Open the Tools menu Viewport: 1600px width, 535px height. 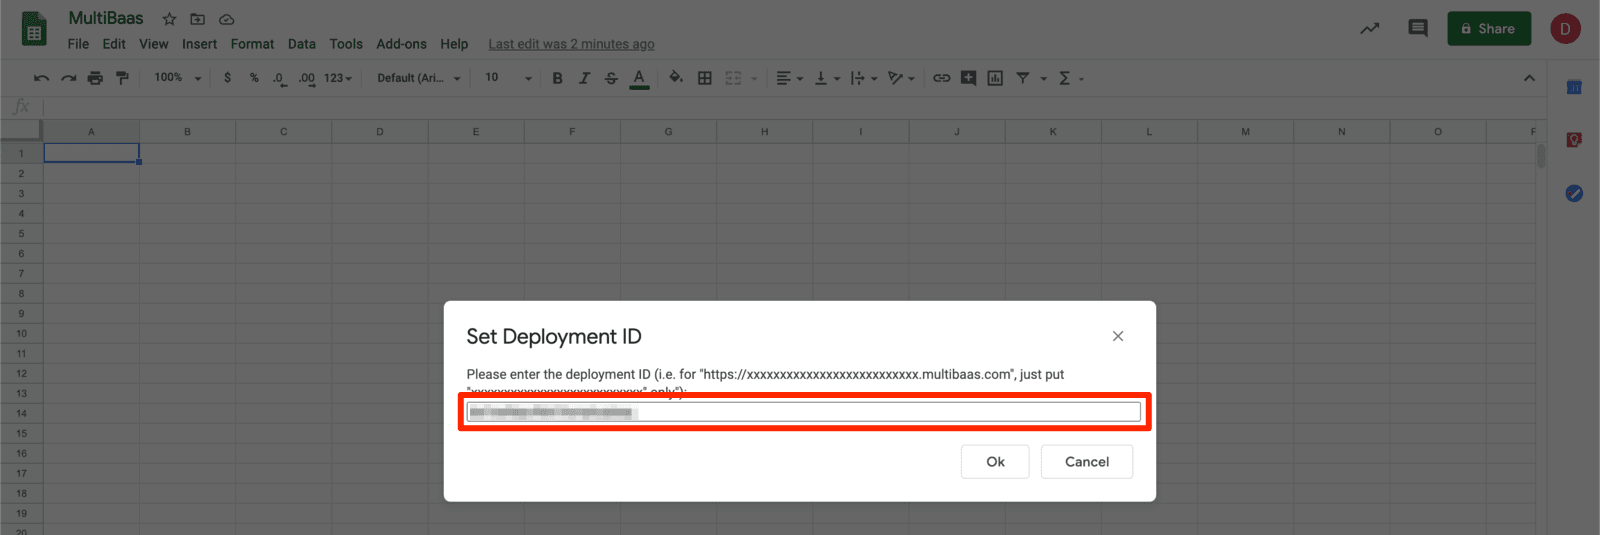click(346, 44)
